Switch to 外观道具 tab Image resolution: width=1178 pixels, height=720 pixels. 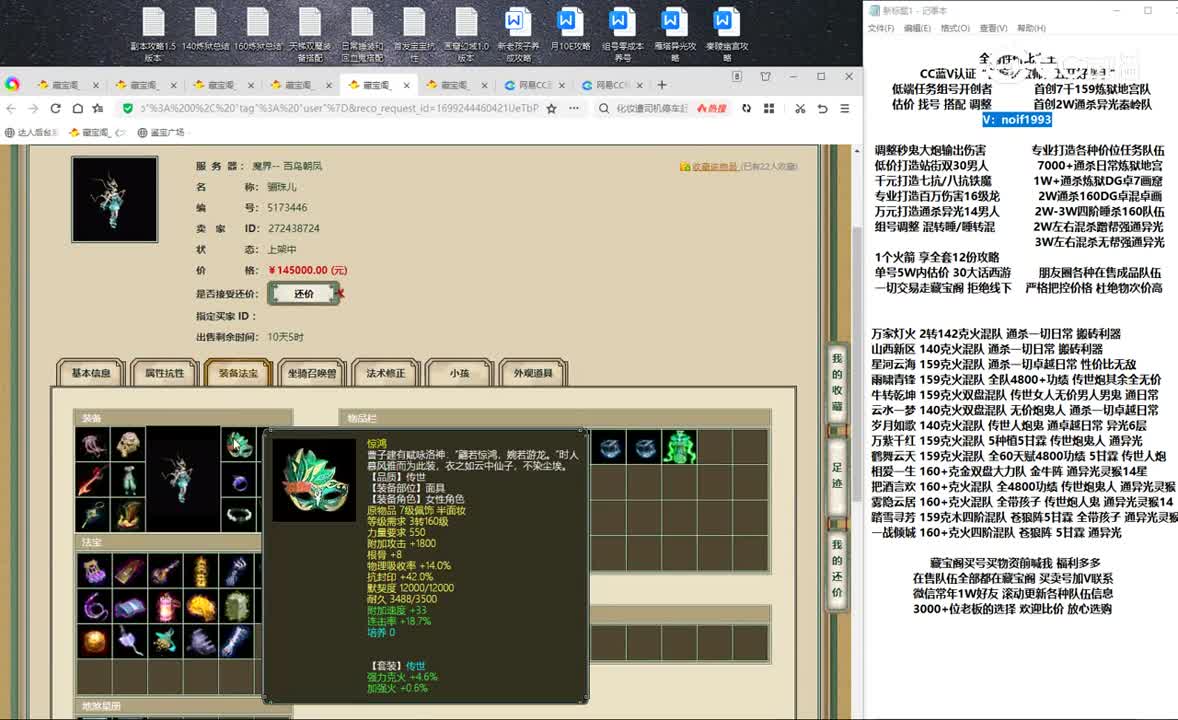[533, 373]
